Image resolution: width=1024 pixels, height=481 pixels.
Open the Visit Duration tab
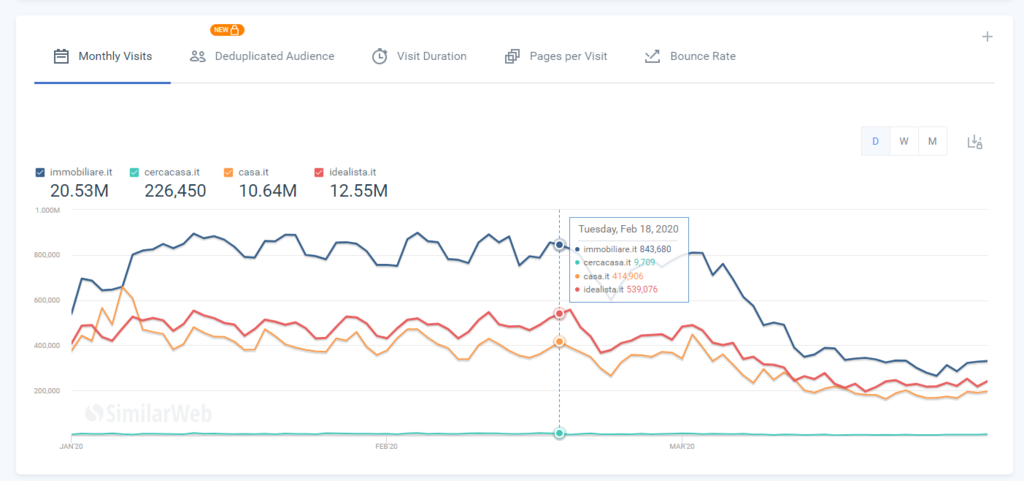point(419,56)
